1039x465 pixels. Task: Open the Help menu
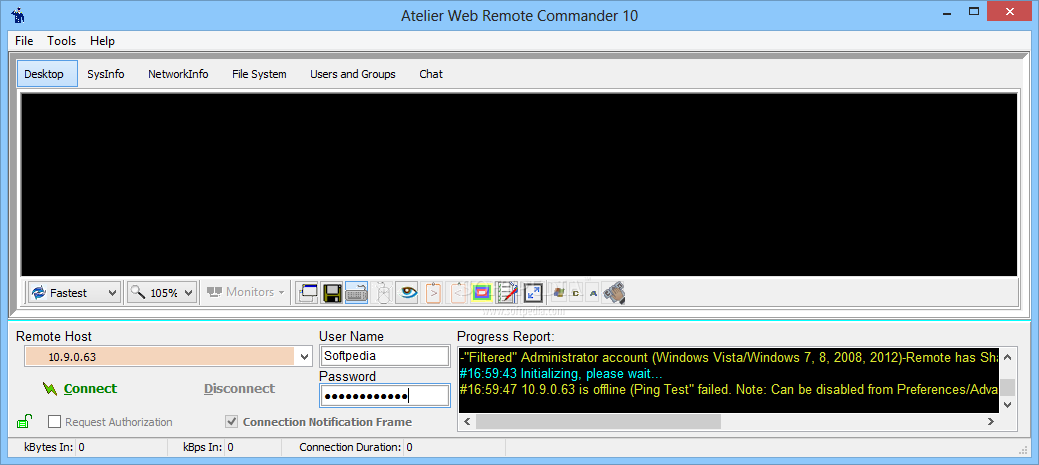tap(103, 40)
